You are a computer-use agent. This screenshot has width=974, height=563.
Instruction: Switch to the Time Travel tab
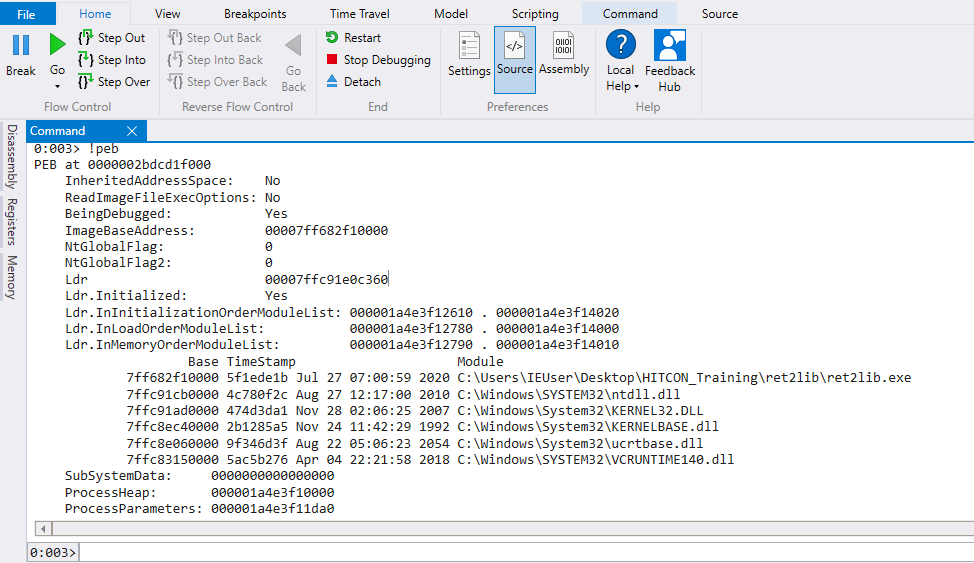pos(362,14)
